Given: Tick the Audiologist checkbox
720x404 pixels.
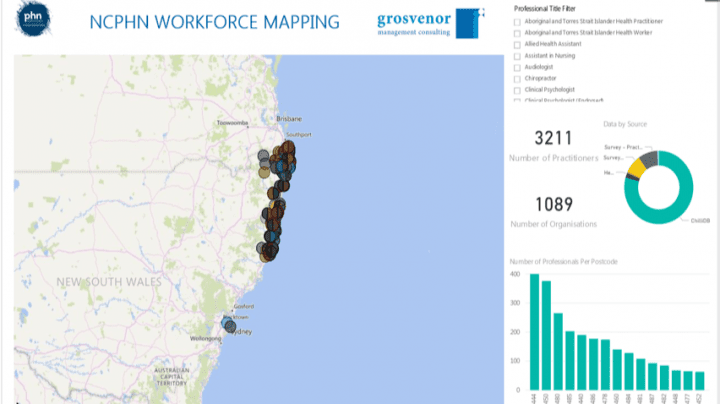Looking at the screenshot, I should [516, 67].
